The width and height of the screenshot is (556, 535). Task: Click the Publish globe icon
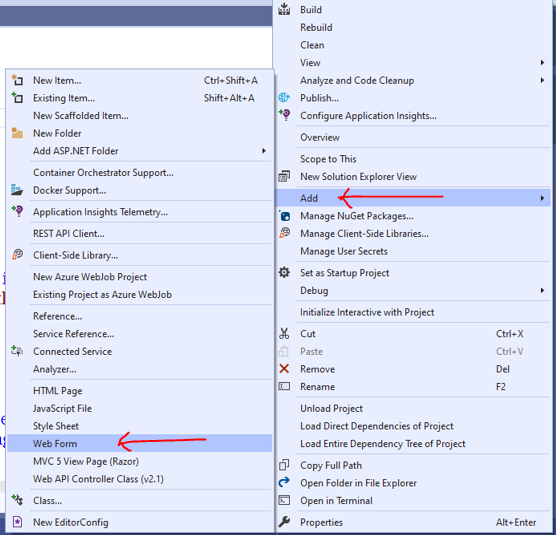284,98
